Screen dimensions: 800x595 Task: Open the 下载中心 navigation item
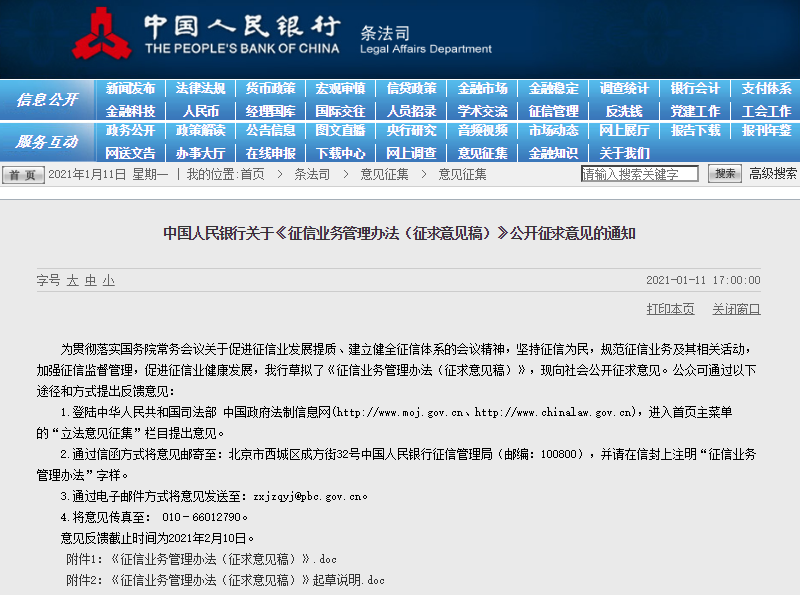click(341, 153)
